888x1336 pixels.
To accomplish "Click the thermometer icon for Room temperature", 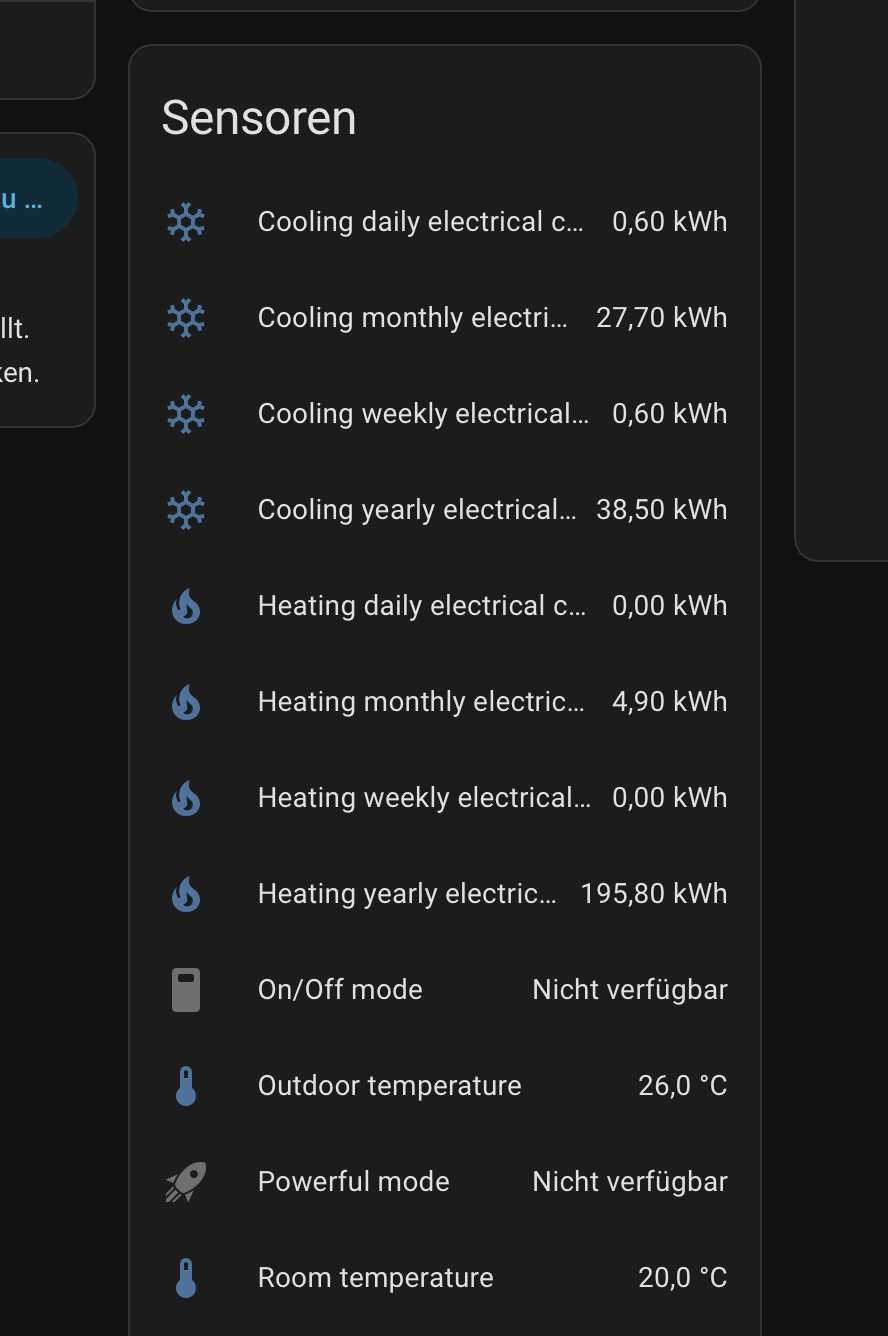I will click(x=186, y=1278).
